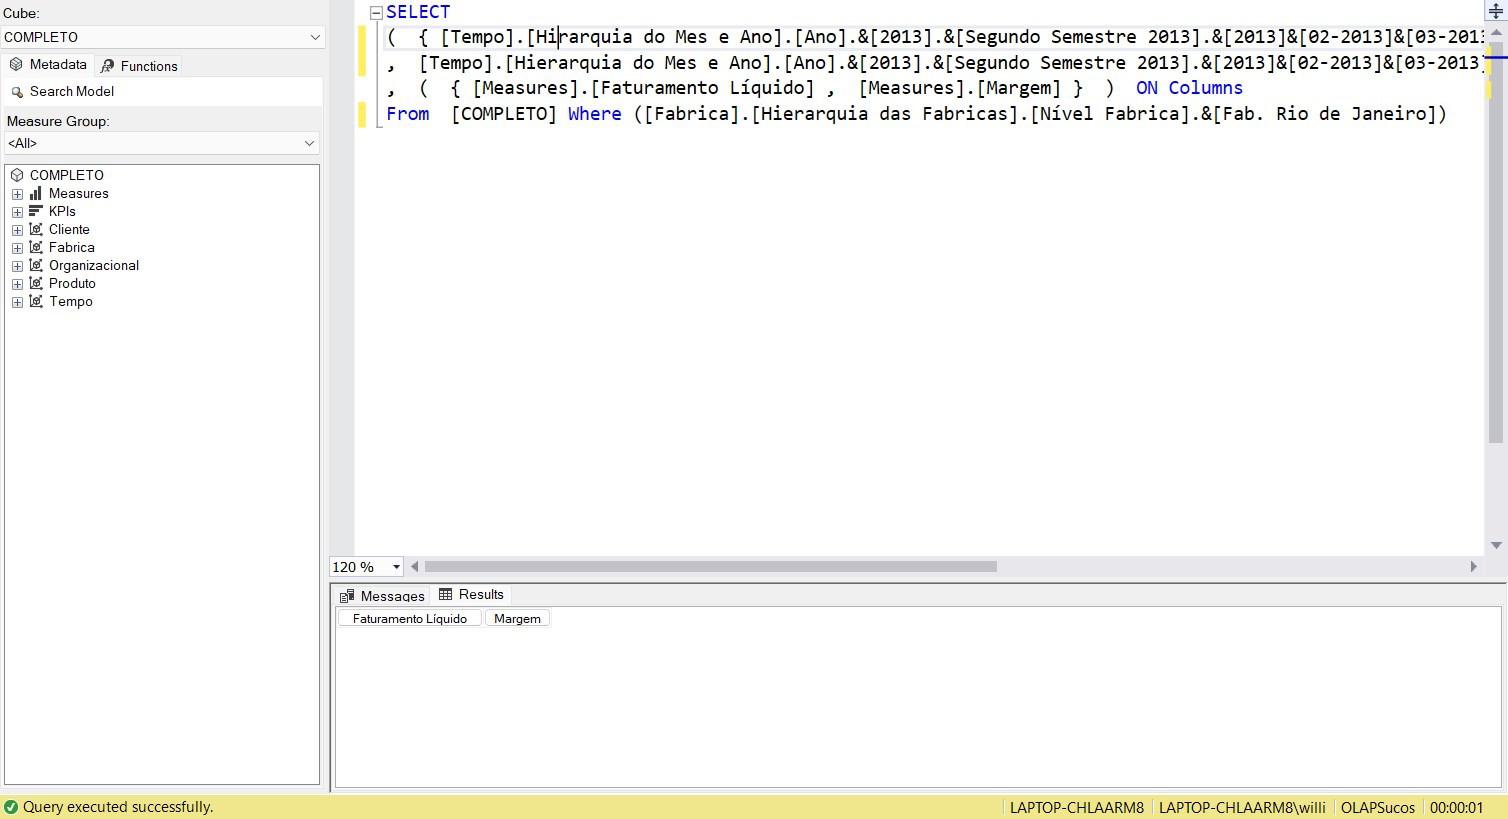Click the Fabrica dimension icon
1508x819 pixels.
coord(36,247)
